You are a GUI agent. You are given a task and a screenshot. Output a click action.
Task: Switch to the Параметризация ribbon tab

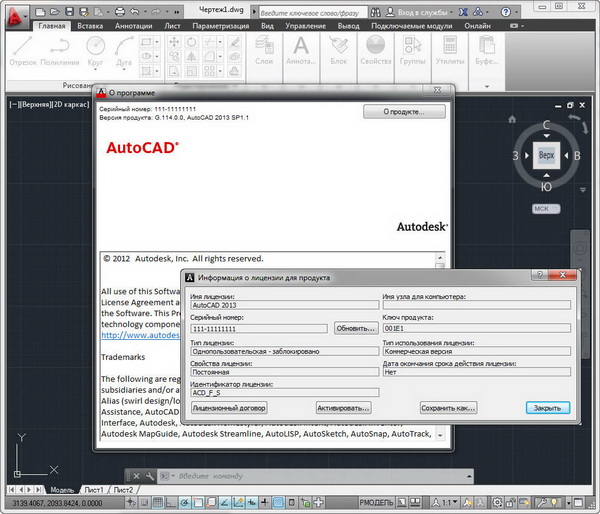[221, 26]
